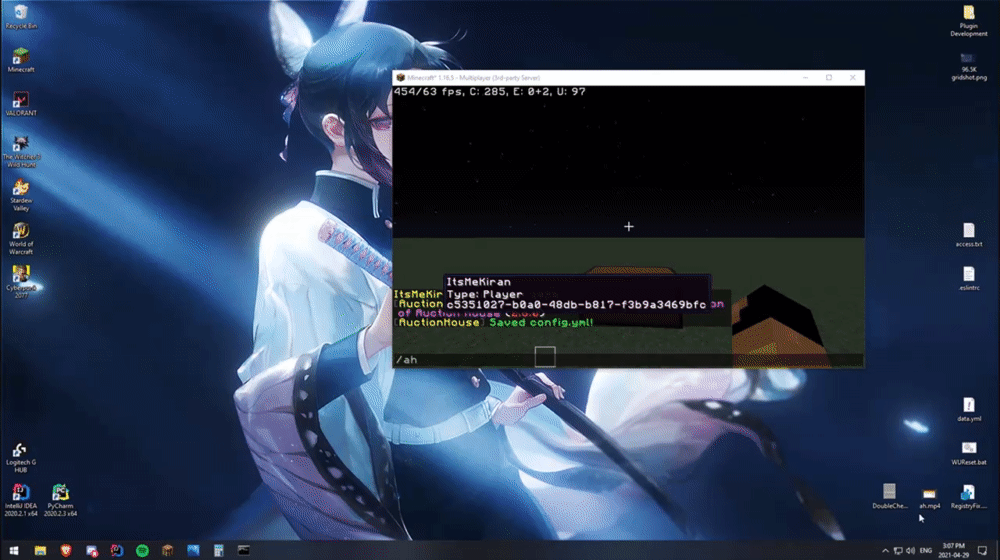1000x560 pixels.
Task: Open the Photos app taskbar icon
Action: (193, 550)
